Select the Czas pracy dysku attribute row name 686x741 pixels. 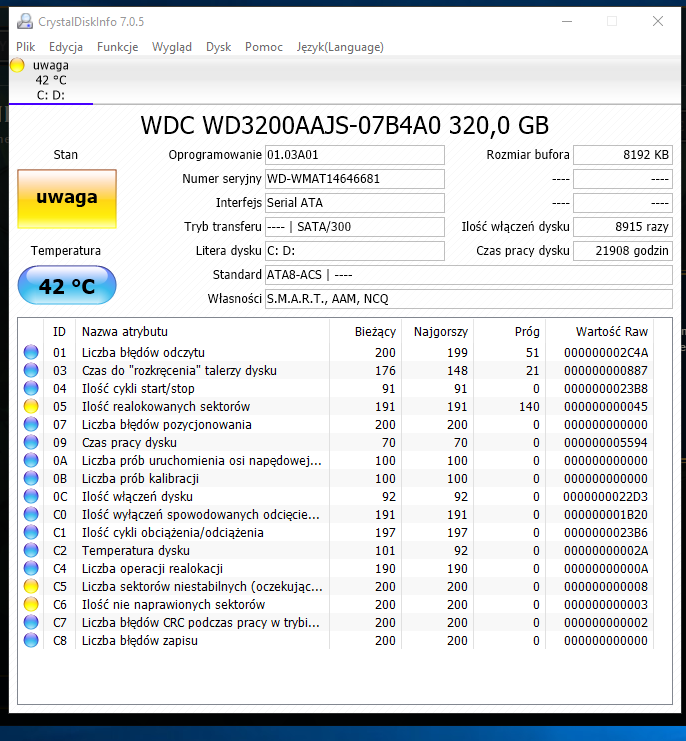coord(129,442)
